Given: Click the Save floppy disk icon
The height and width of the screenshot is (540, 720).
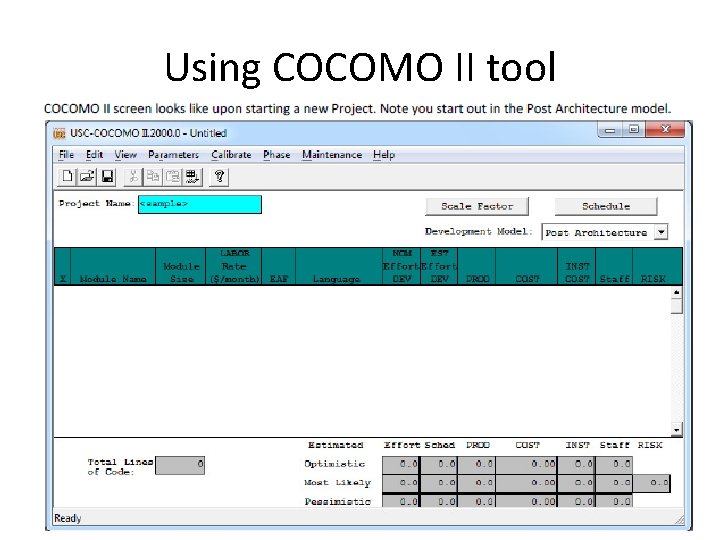Looking at the screenshot, I should pyautogui.click(x=107, y=177).
